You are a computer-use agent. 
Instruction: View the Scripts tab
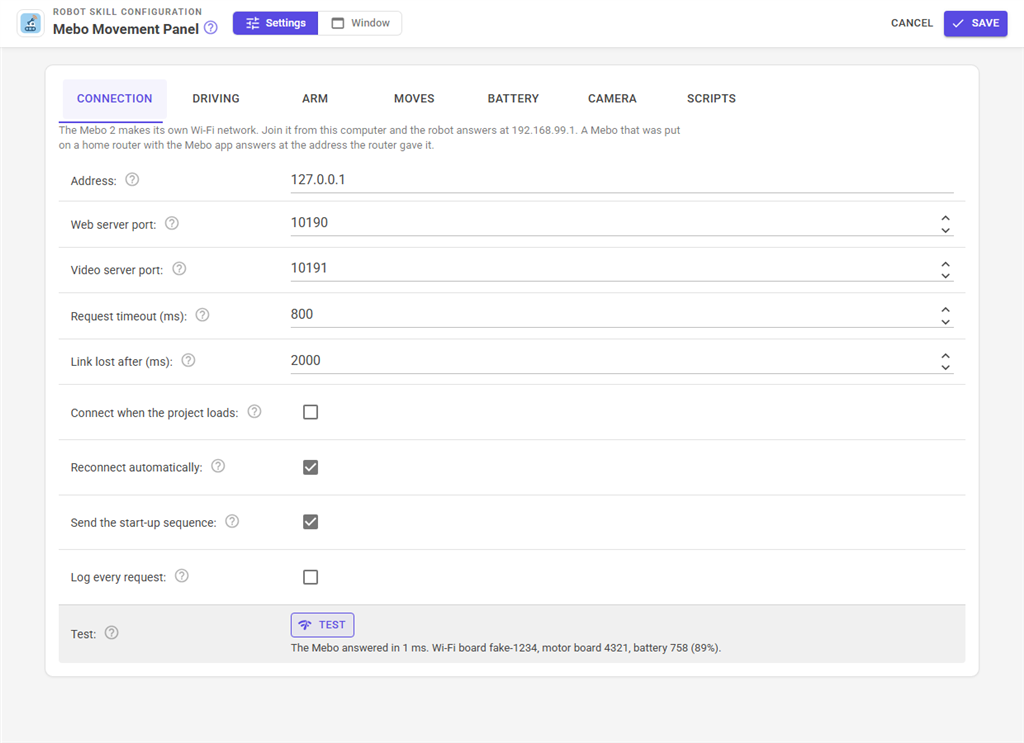click(711, 99)
